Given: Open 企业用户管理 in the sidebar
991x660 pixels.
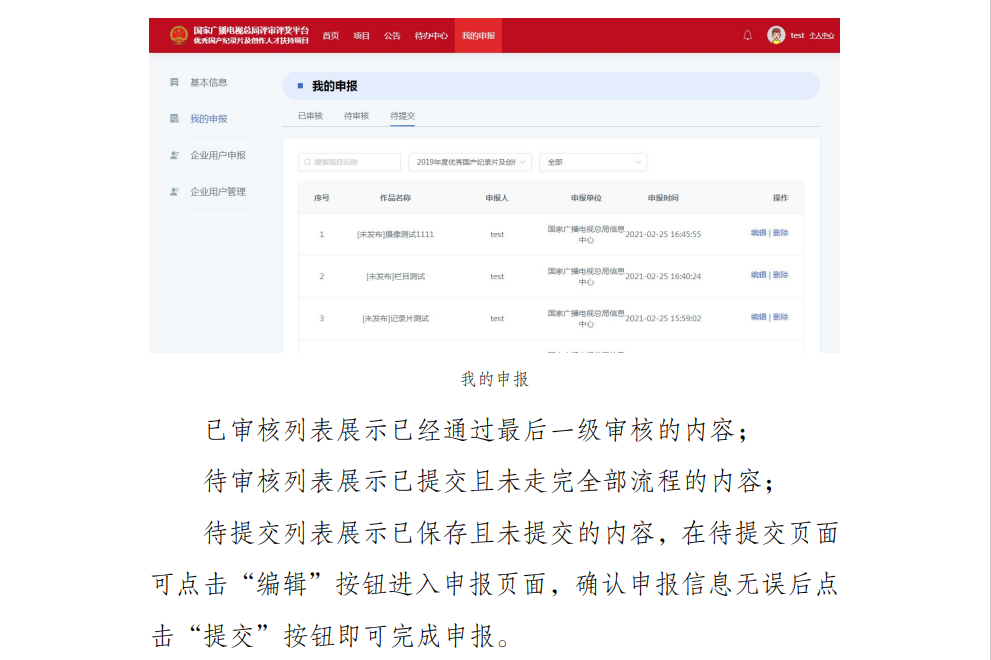Looking at the screenshot, I should (x=217, y=191).
